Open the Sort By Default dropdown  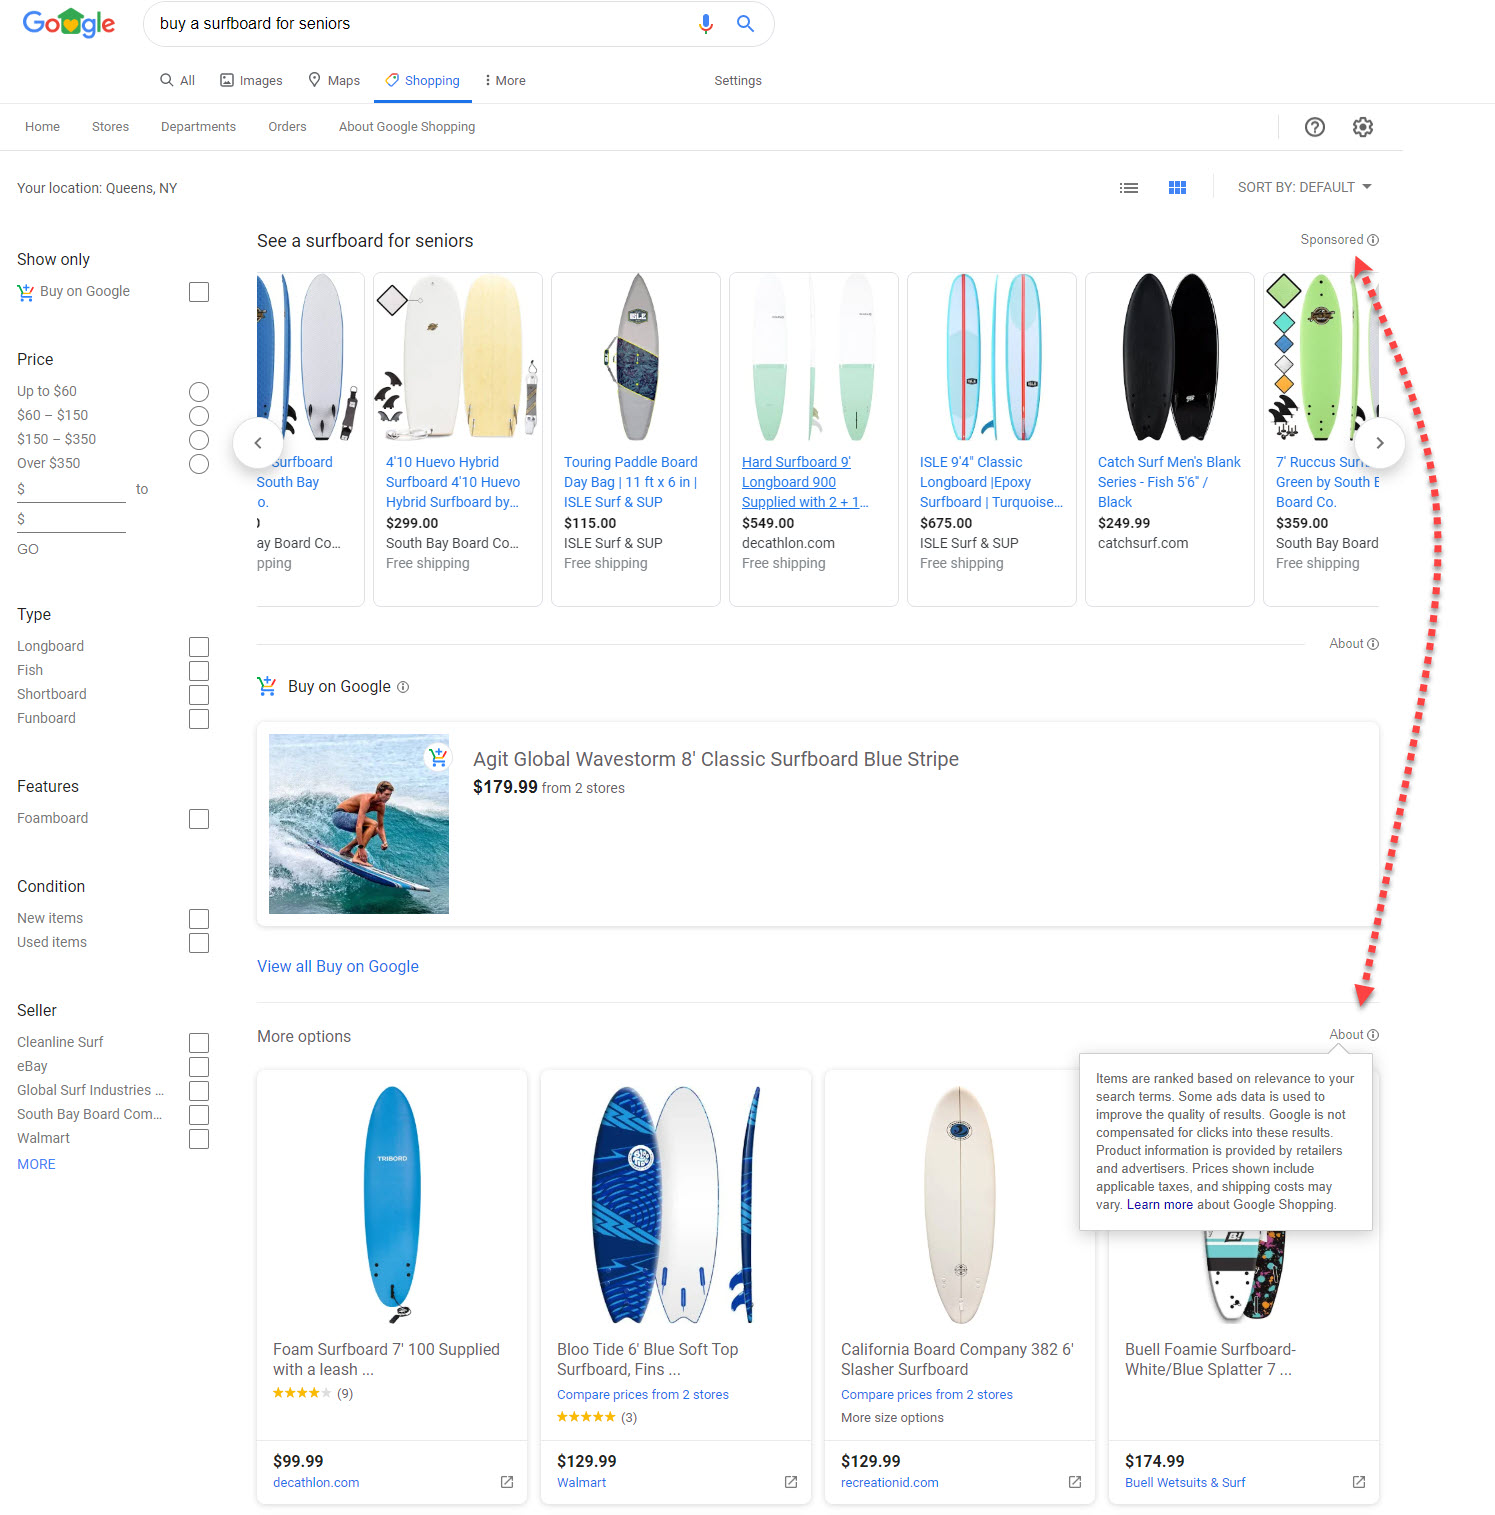coord(1304,187)
